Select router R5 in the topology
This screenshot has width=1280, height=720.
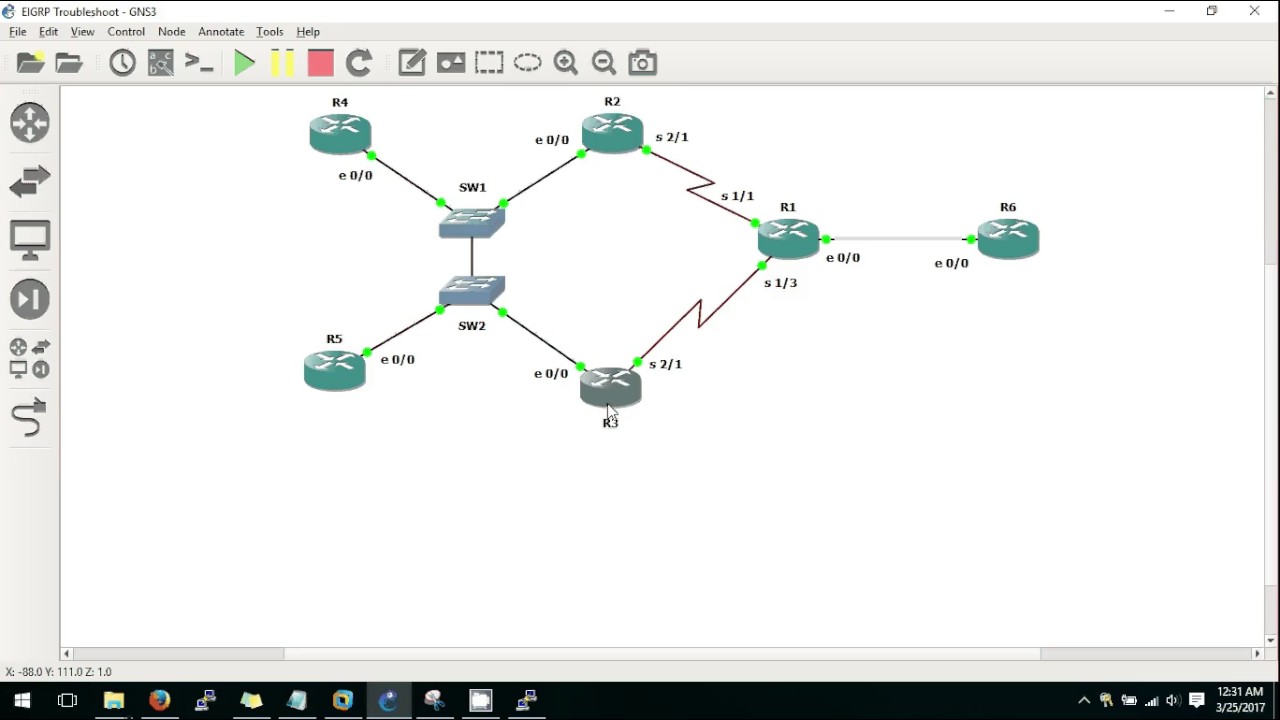point(334,370)
